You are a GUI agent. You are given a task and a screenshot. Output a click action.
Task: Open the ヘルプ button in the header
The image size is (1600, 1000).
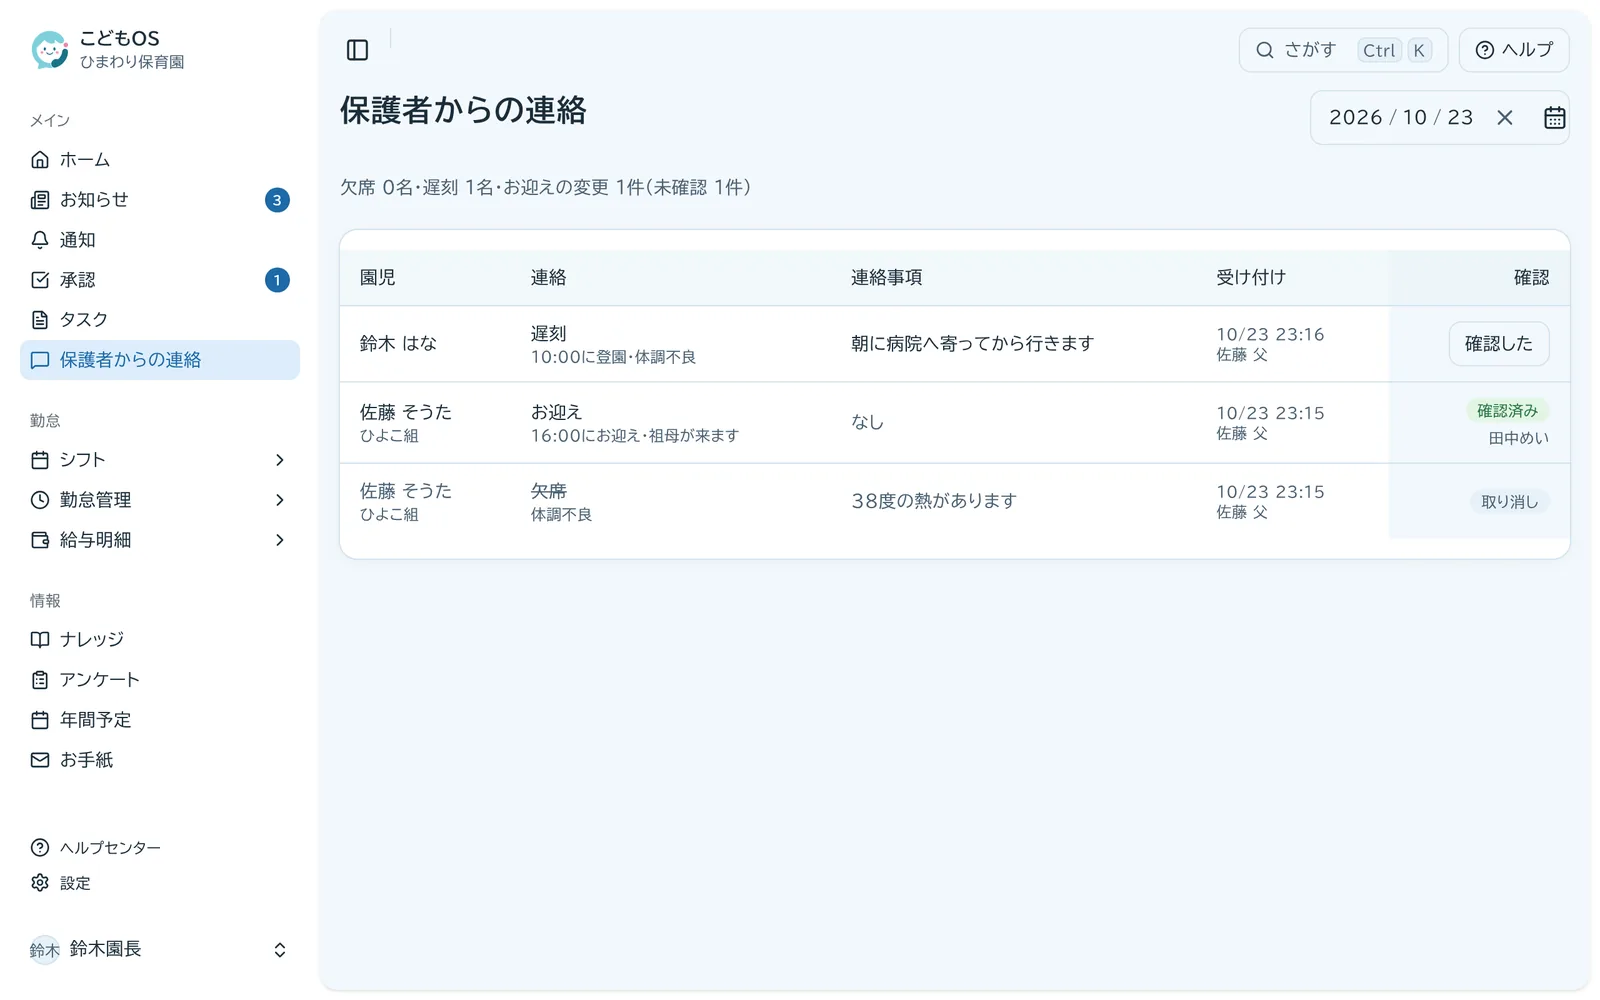click(1514, 50)
